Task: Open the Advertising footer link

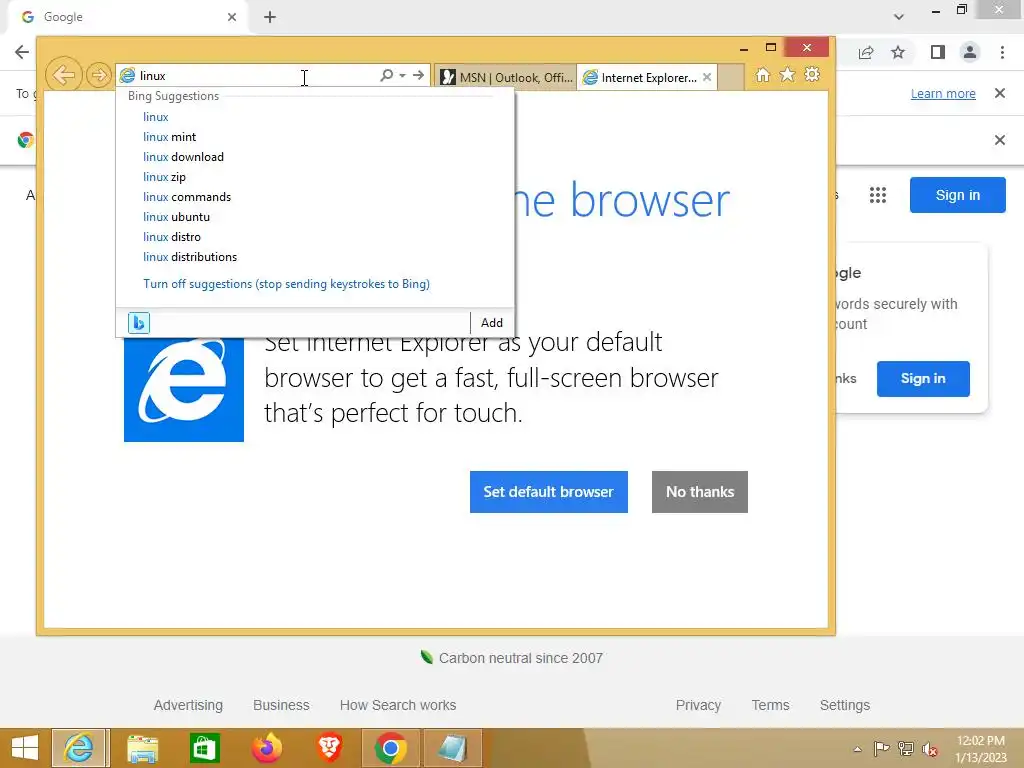Action: pyautogui.click(x=188, y=705)
